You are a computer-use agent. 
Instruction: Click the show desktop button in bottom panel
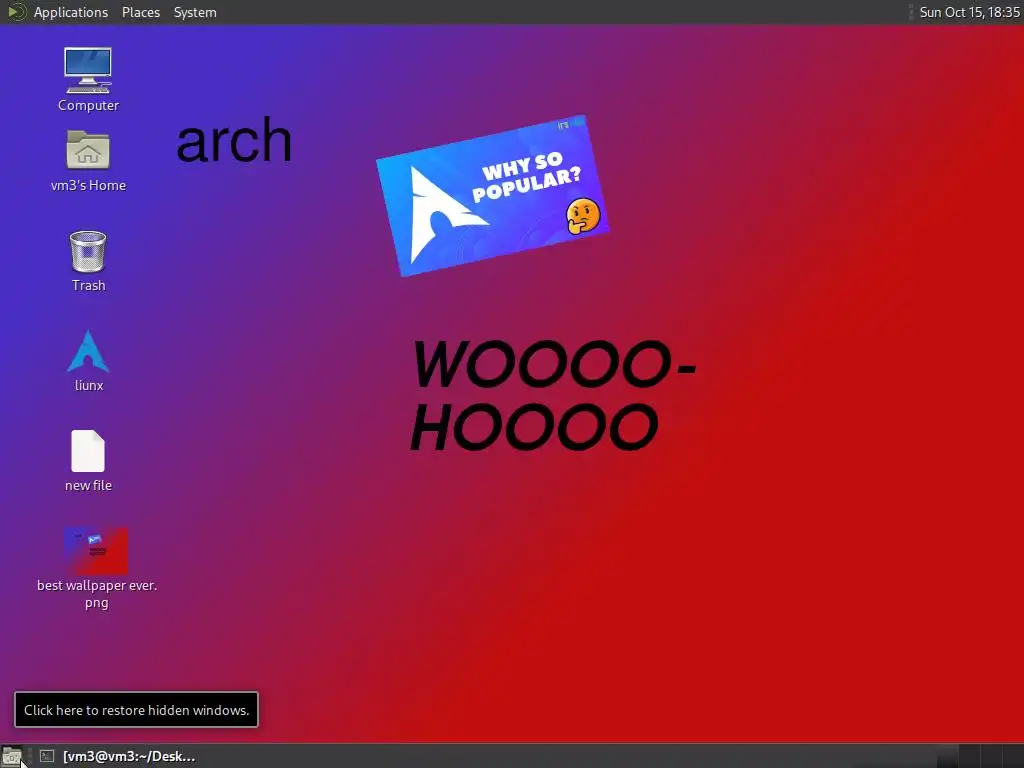[12, 756]
